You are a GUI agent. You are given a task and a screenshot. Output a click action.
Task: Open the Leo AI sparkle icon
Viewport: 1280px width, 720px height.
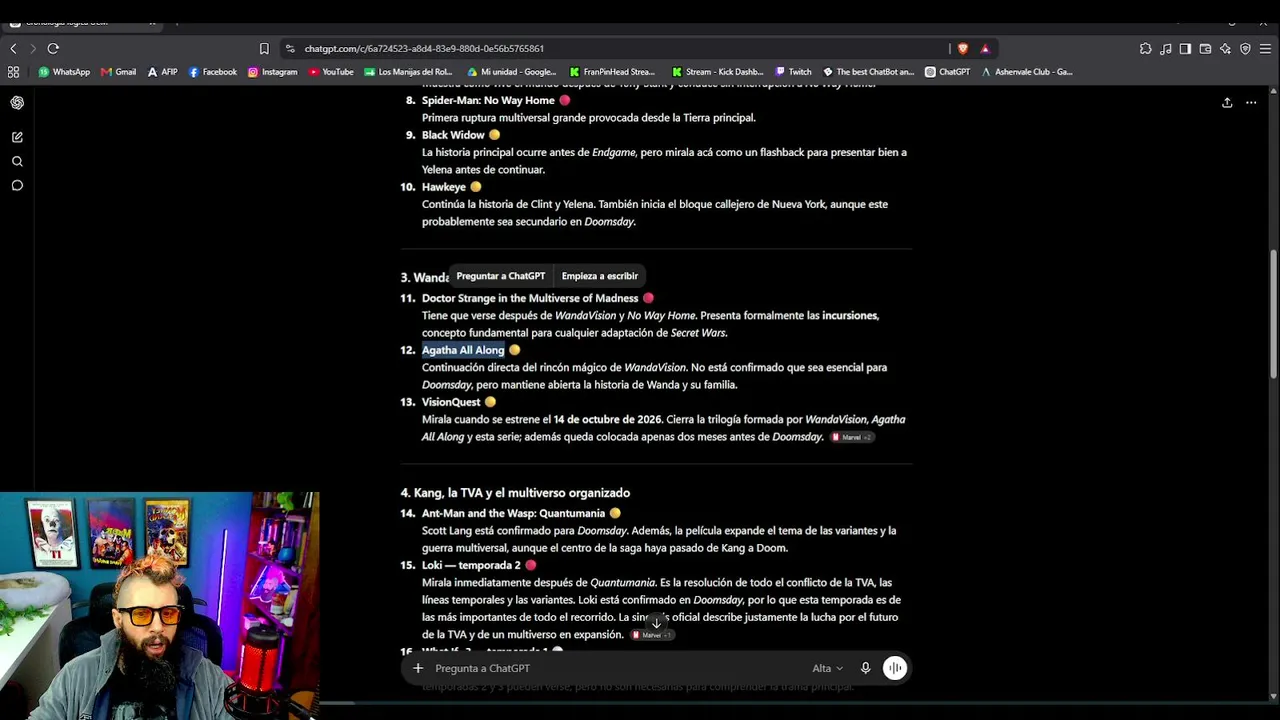coord(1225,48)
